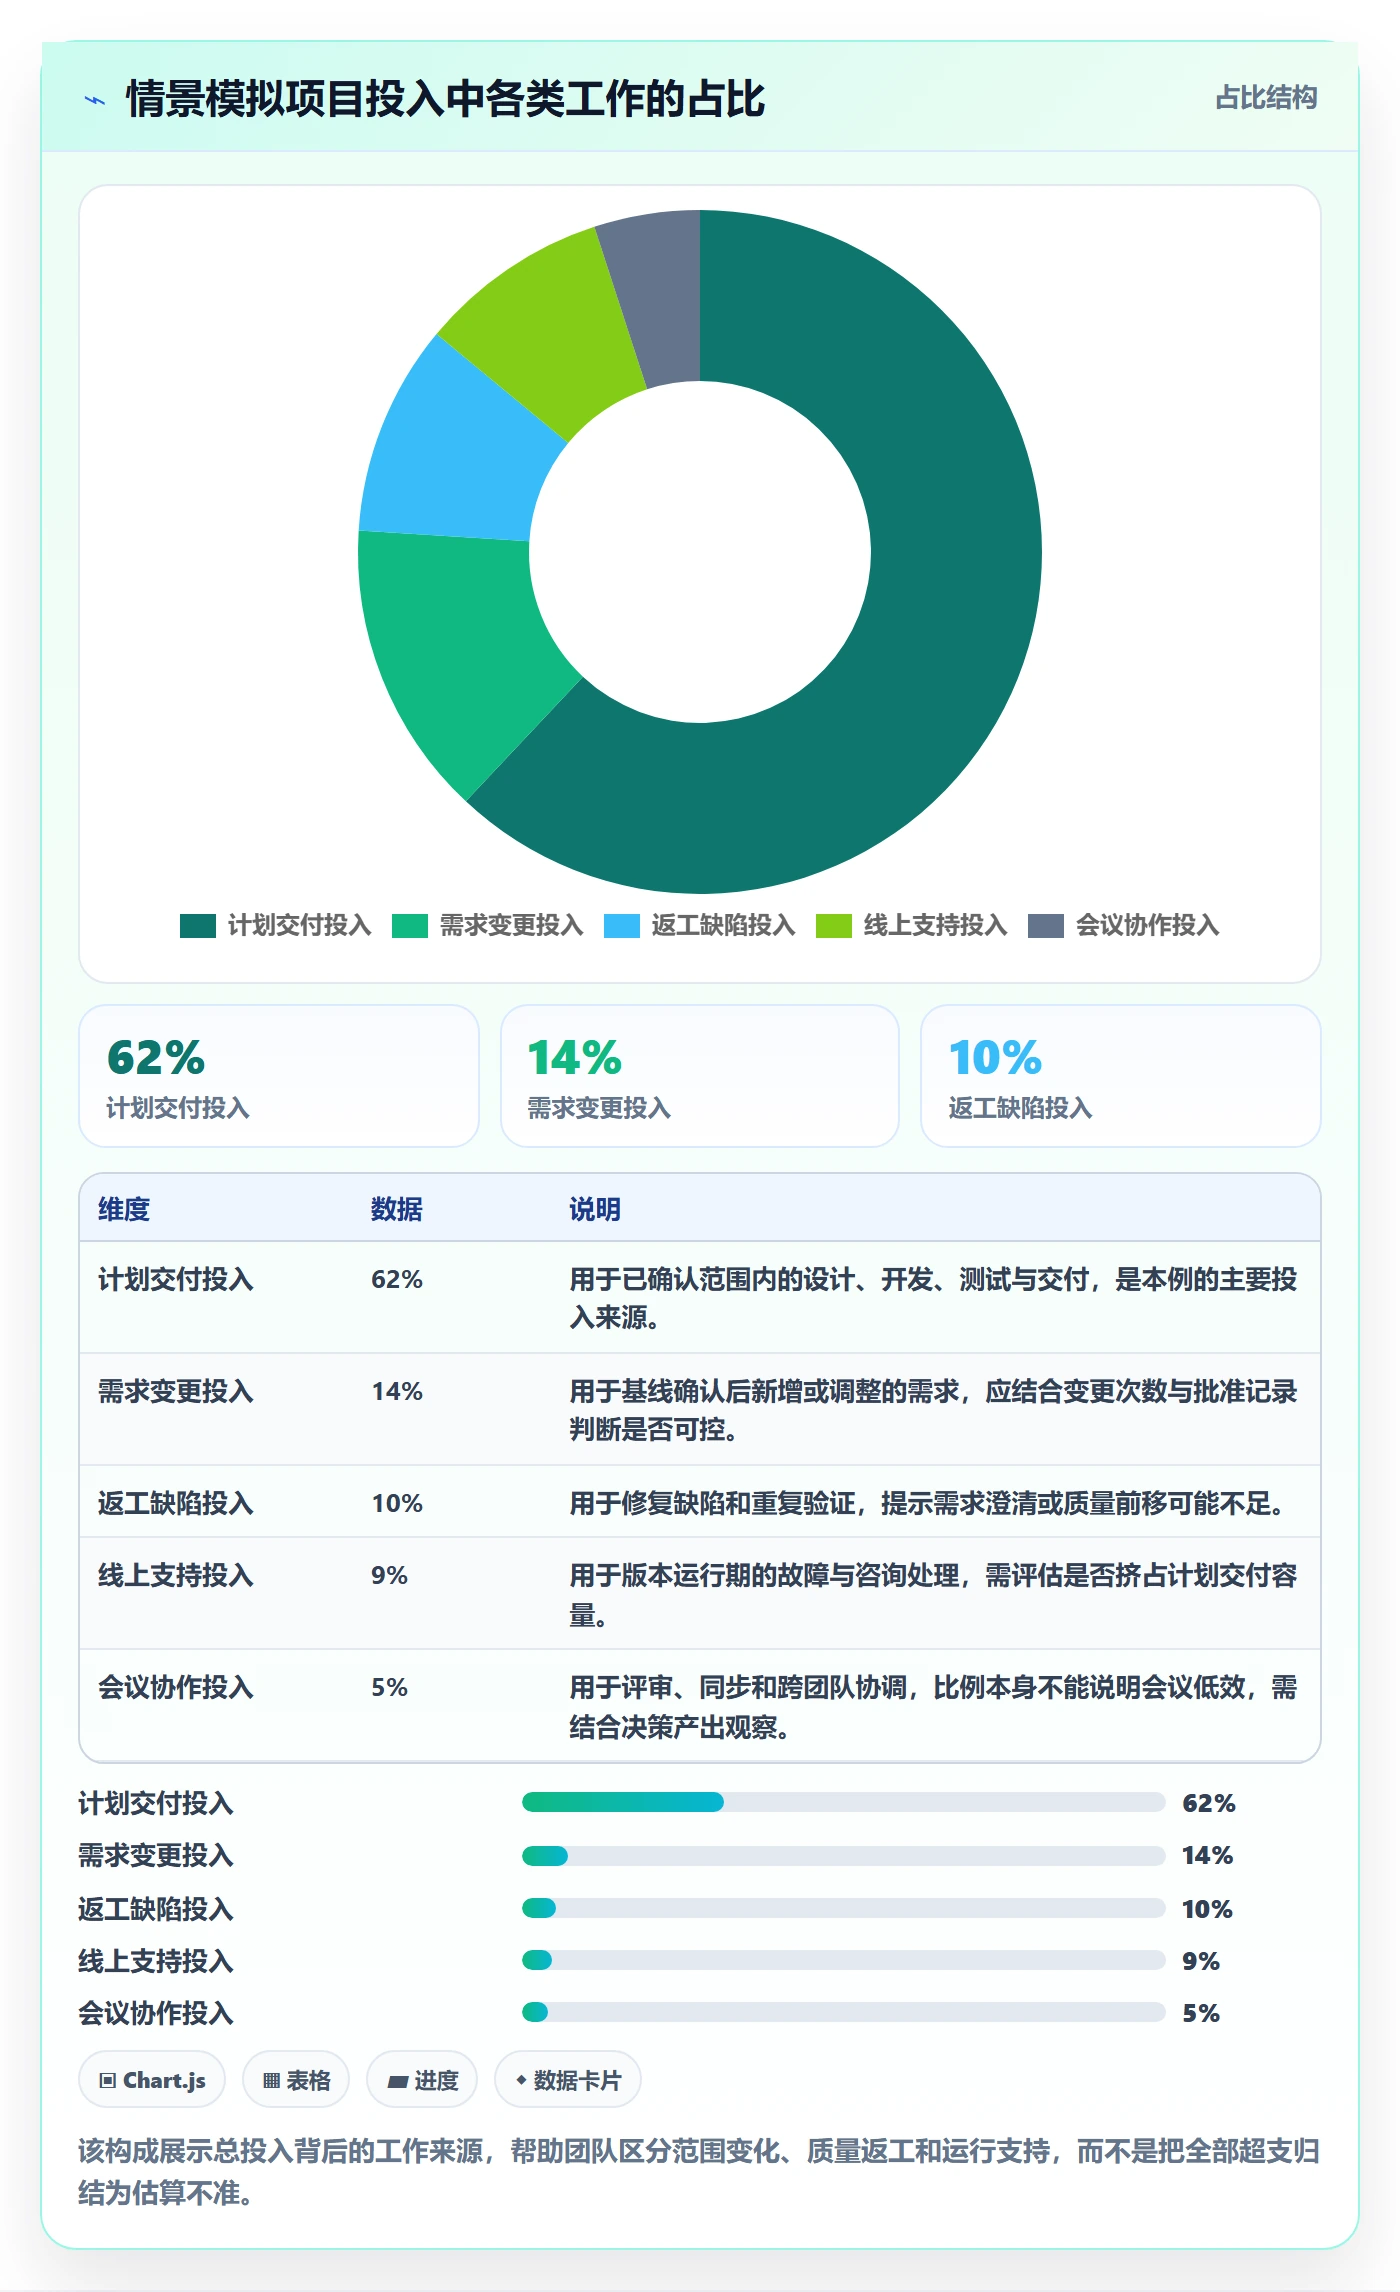This screenshot has width=1400, height=2292.
Task: Click the Chart.js chip below the progress bars
Action: pos(152,2080)
